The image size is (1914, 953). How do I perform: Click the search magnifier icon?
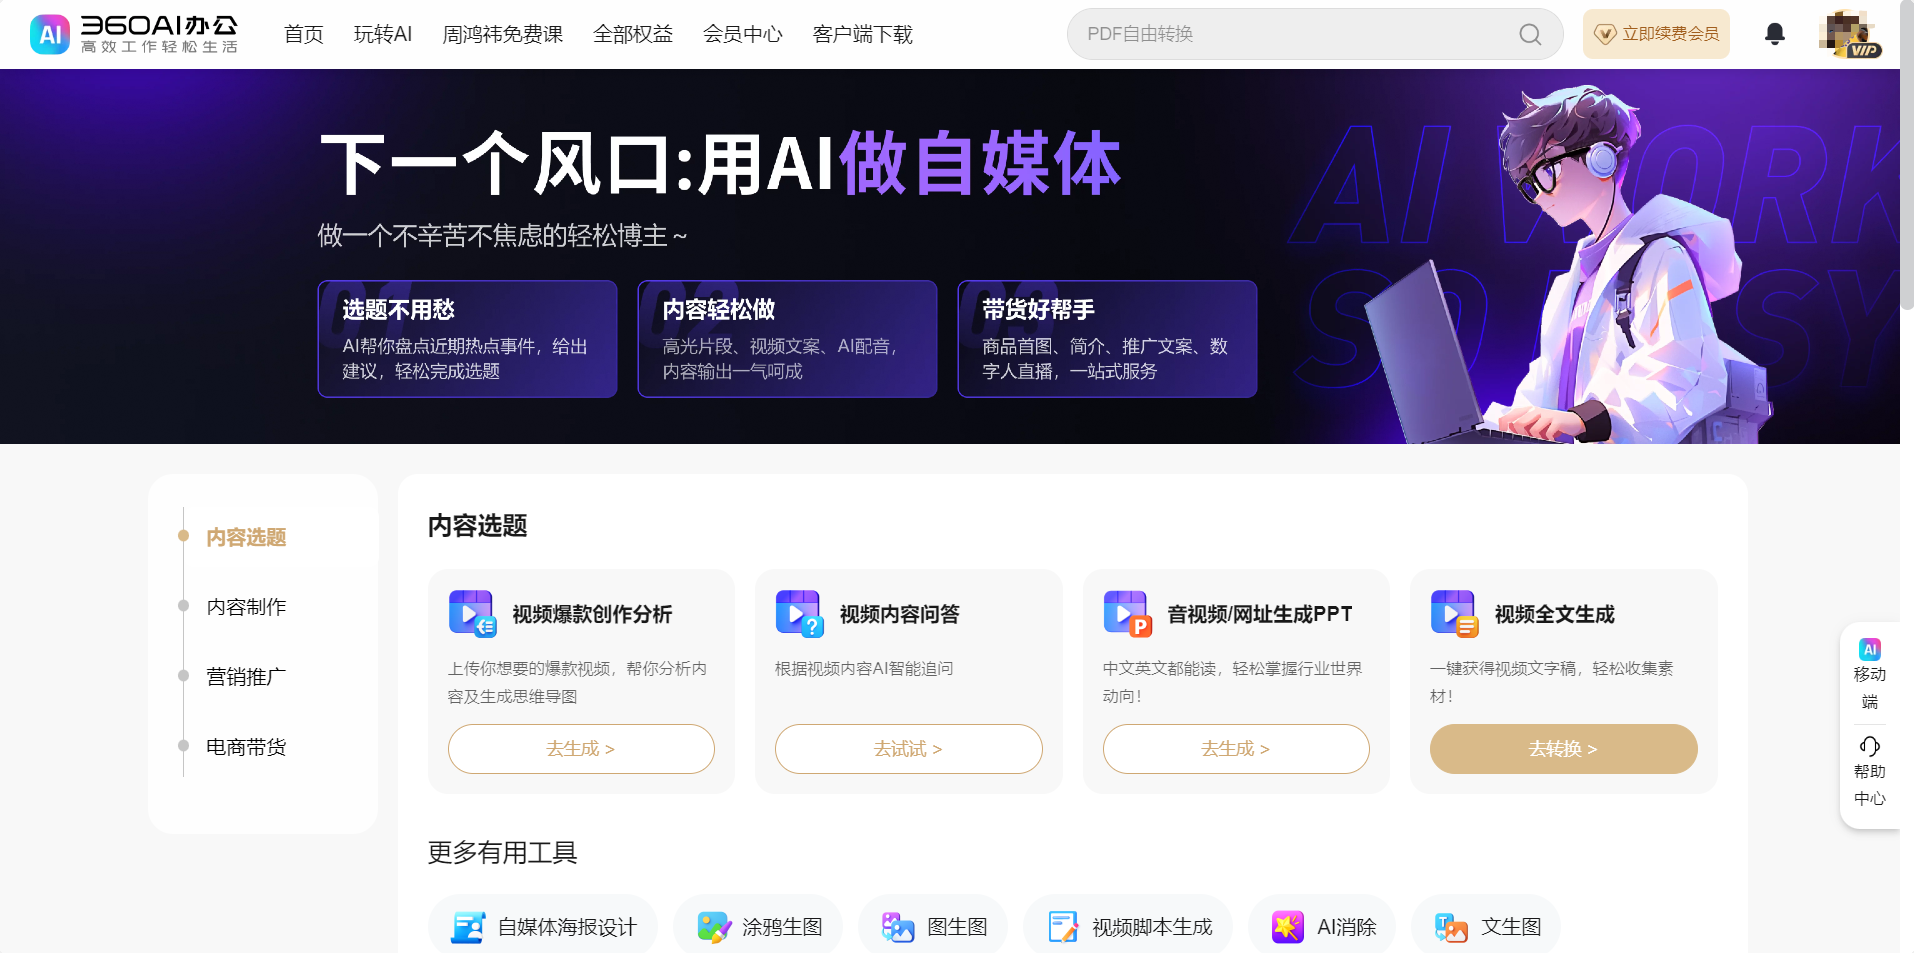click(1530, 34)
